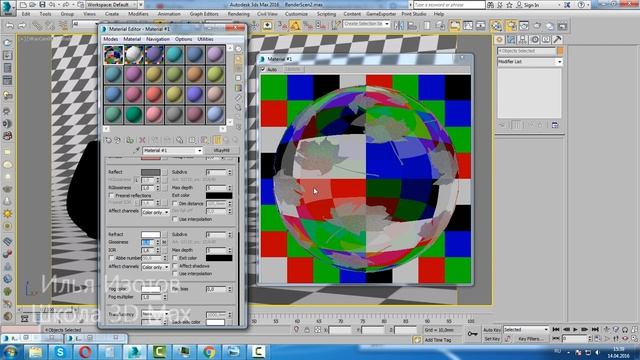Enable Affect shadows checkbox
Image resolution: width=640 pixels, height=360 pixels.
coord(175,266)
